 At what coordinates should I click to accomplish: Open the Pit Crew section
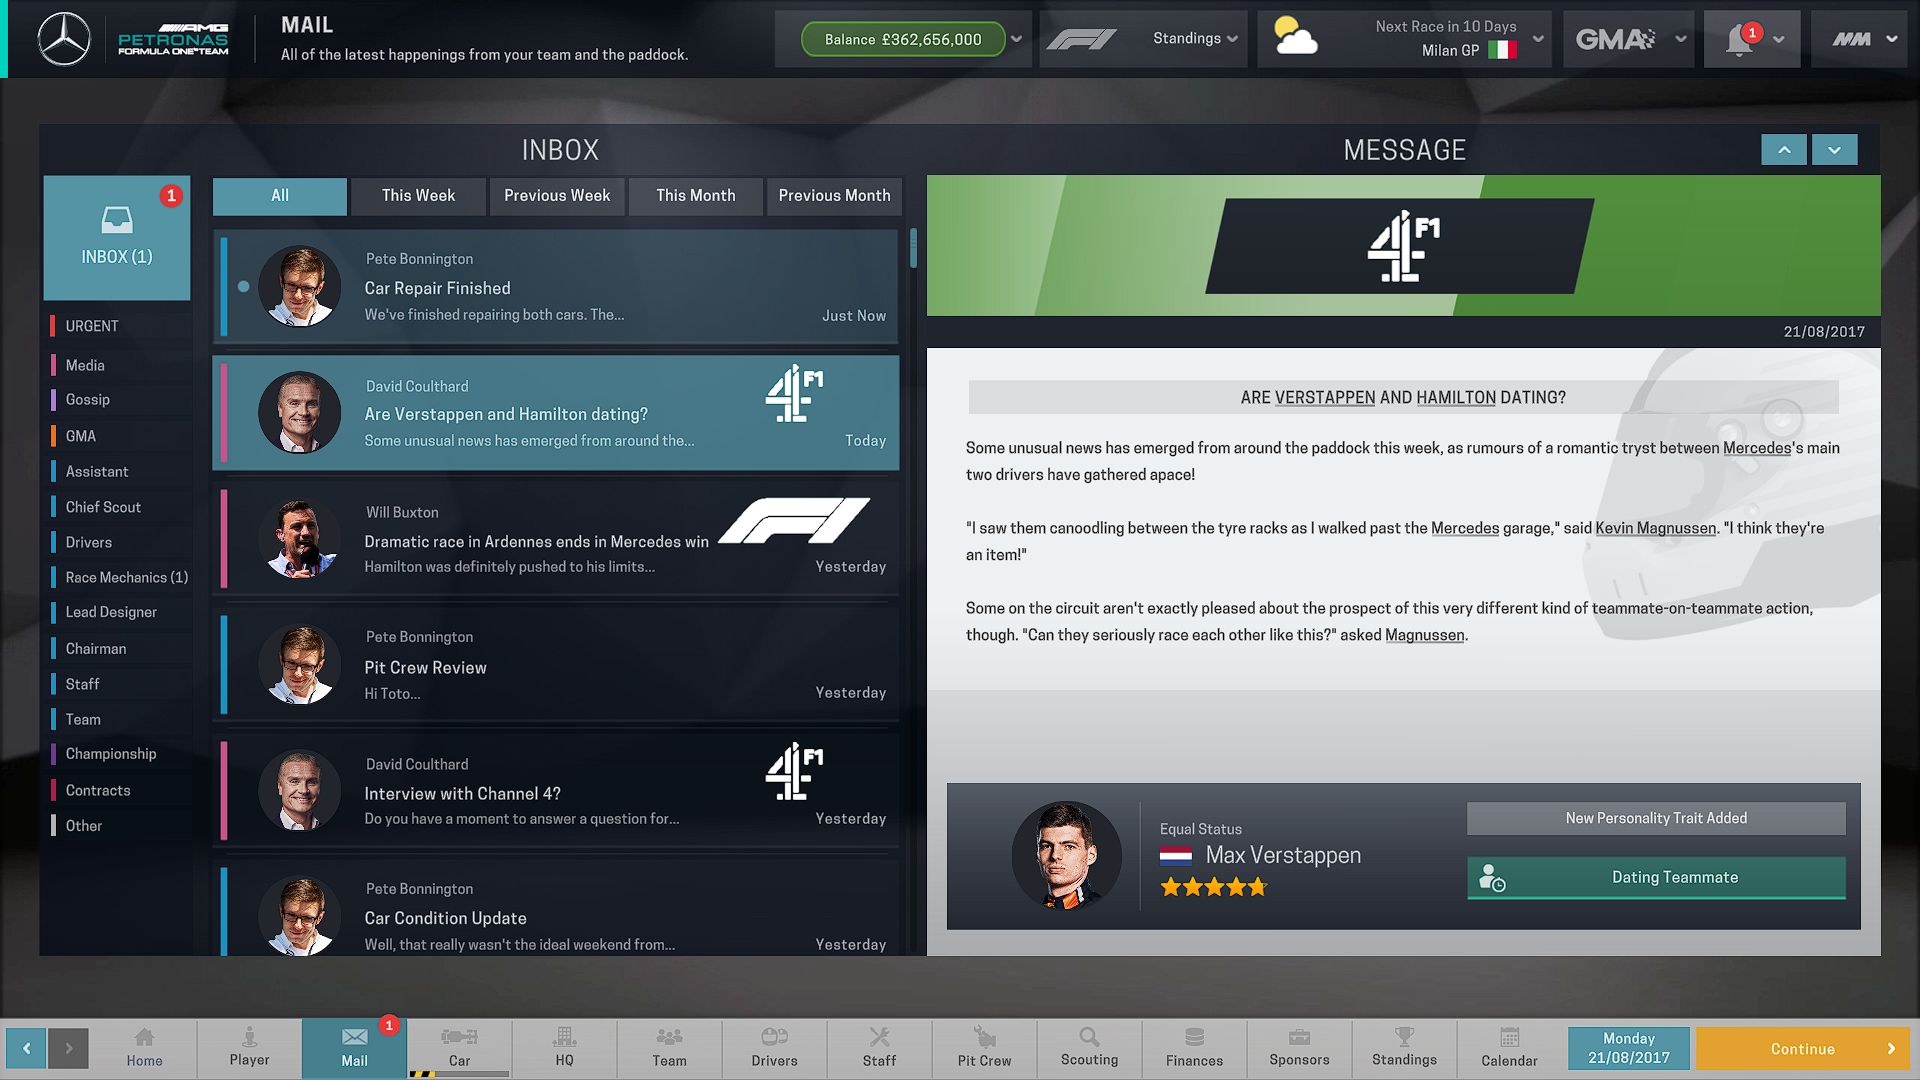984,1047
